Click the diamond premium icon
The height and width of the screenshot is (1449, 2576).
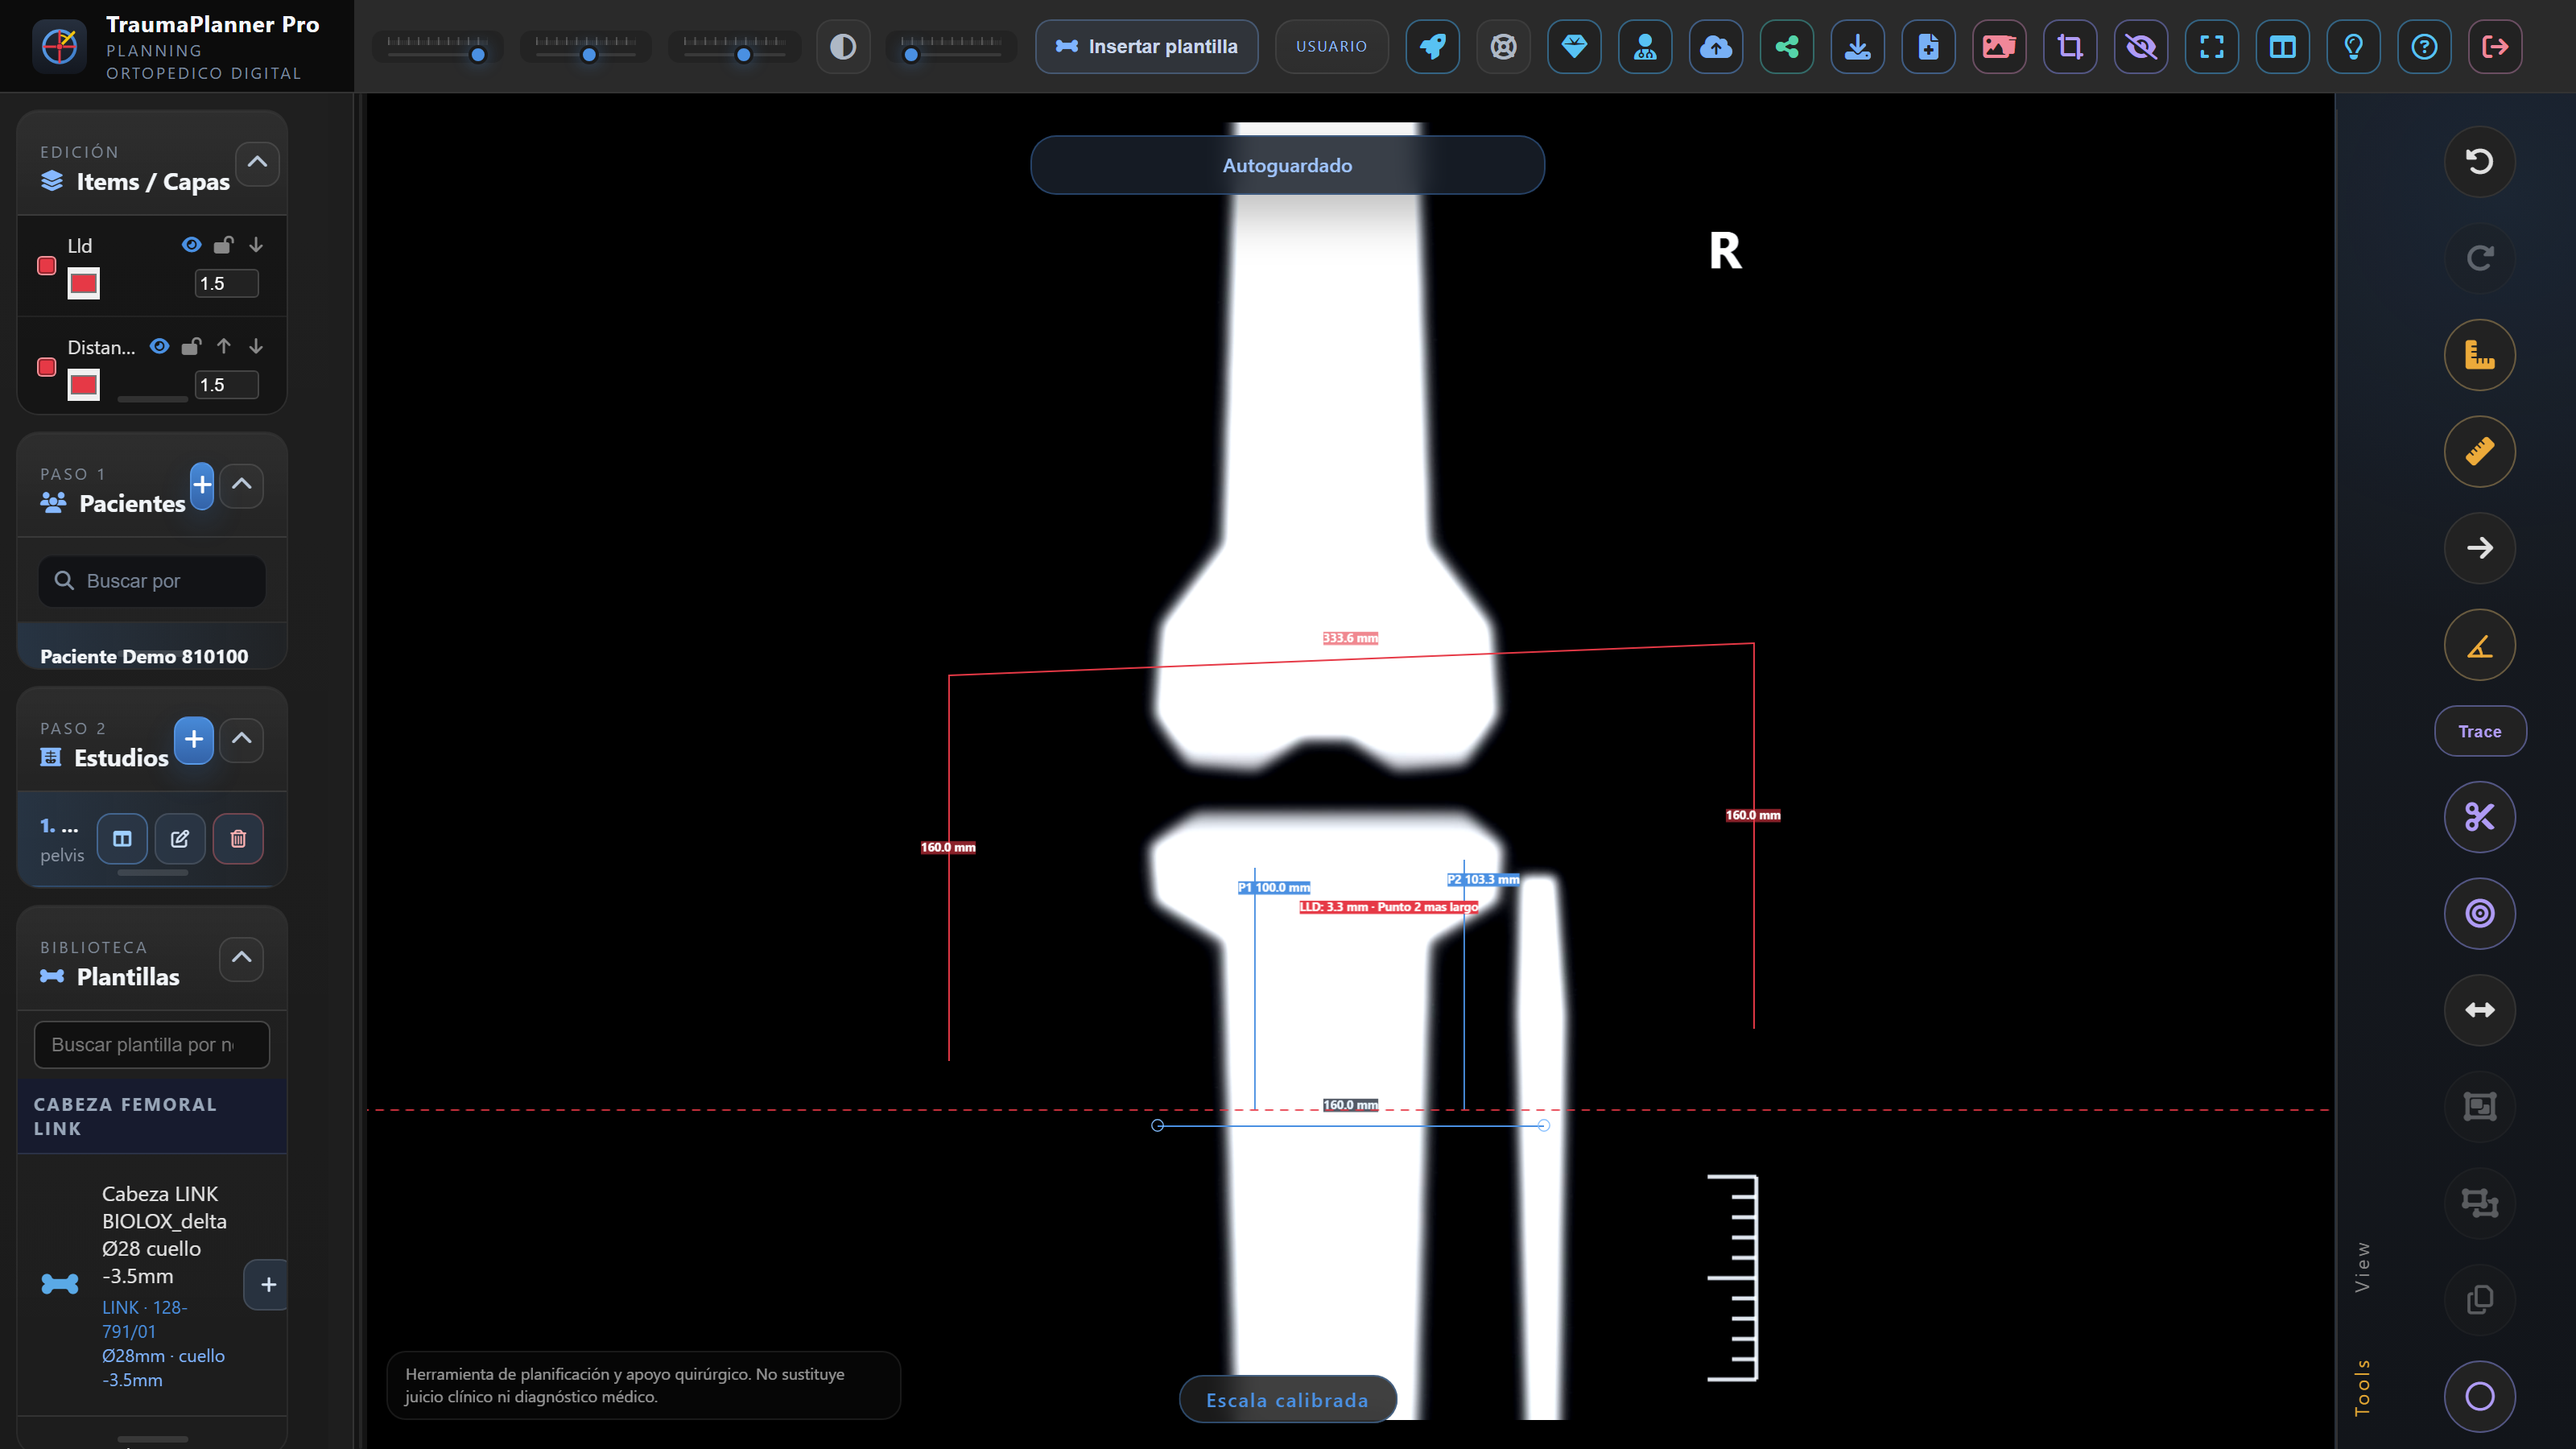[1575, 47]
